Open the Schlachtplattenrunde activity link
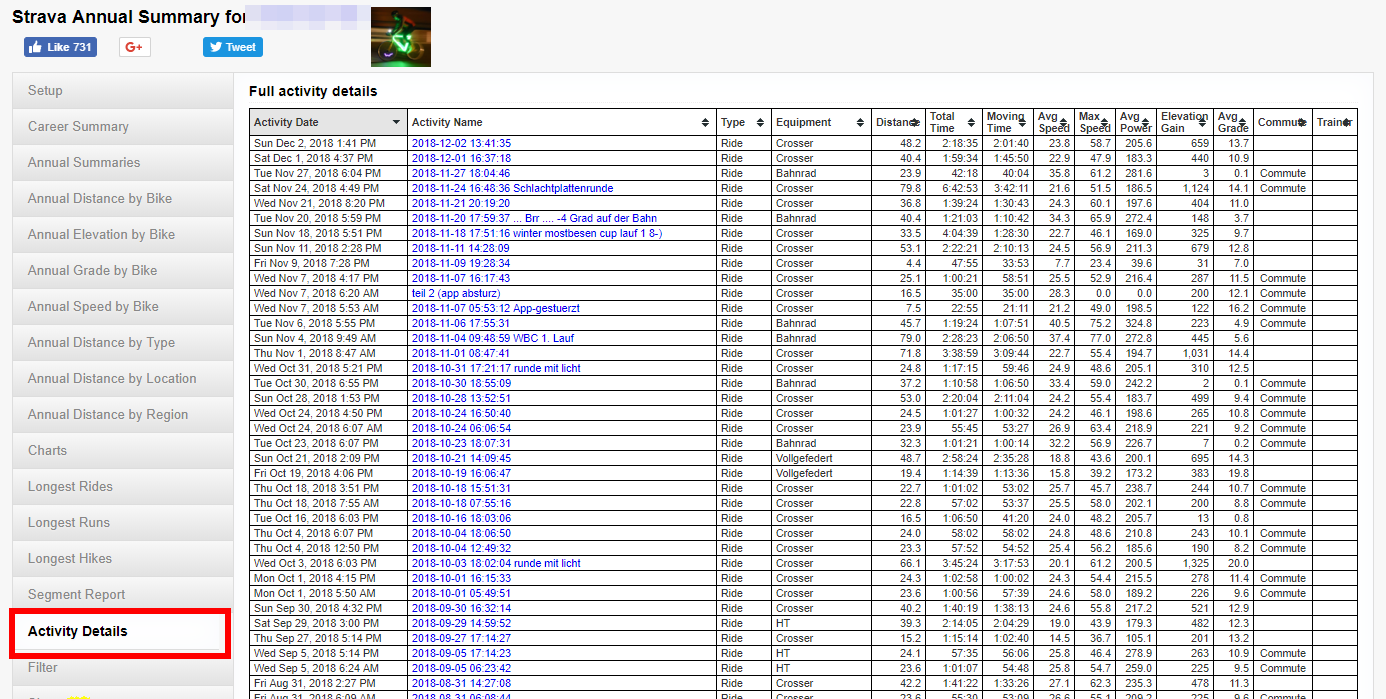Screen dimensions: 1386x699 pos(512,188)
